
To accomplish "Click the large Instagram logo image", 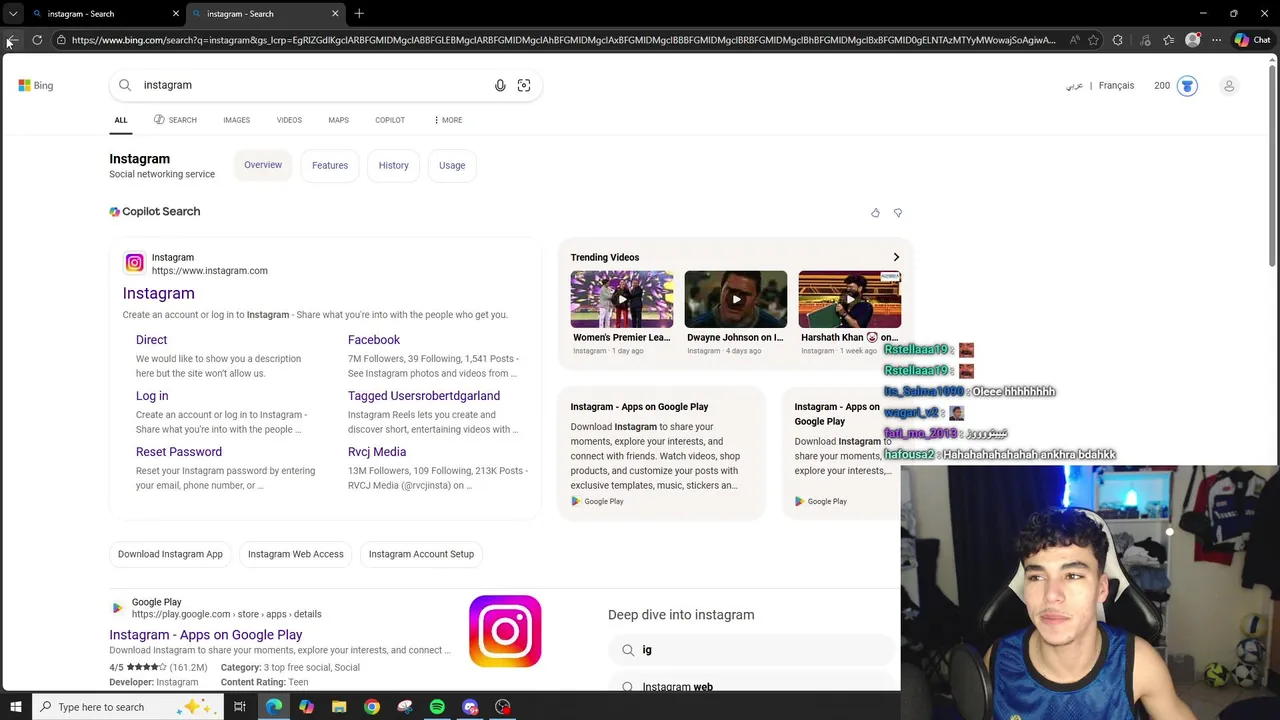I will click(x=505, y=631).
